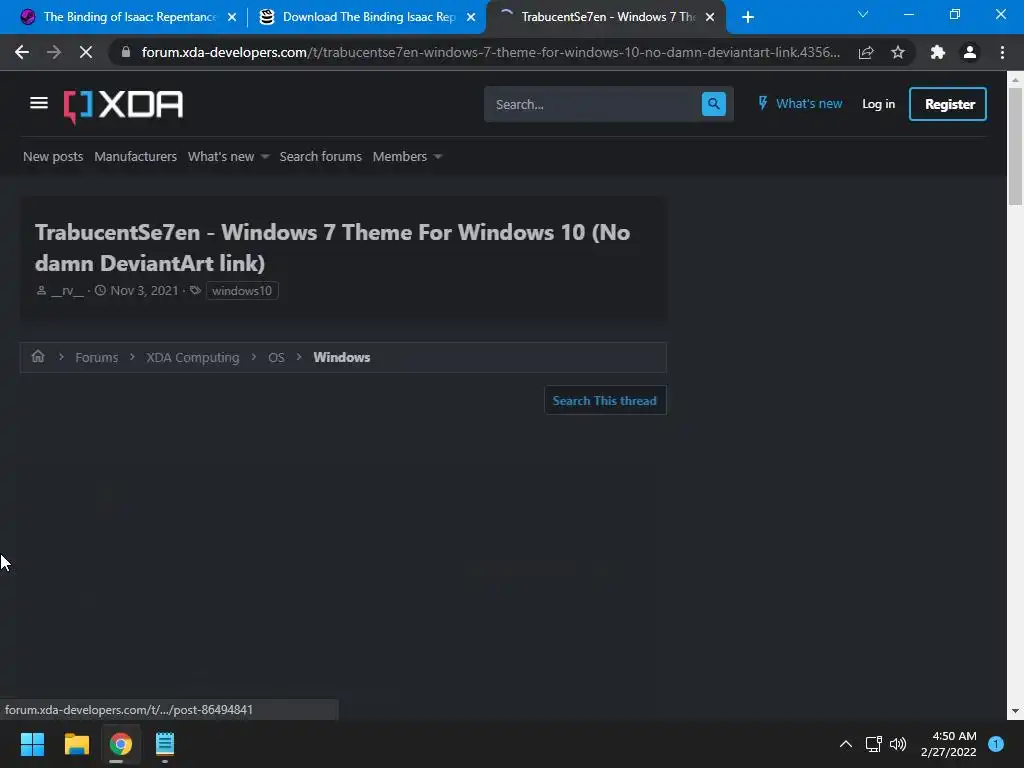Expand the What's new nav dropdown
The width and height of the screenshot is (1024, 768).
(x=264, y=157)
